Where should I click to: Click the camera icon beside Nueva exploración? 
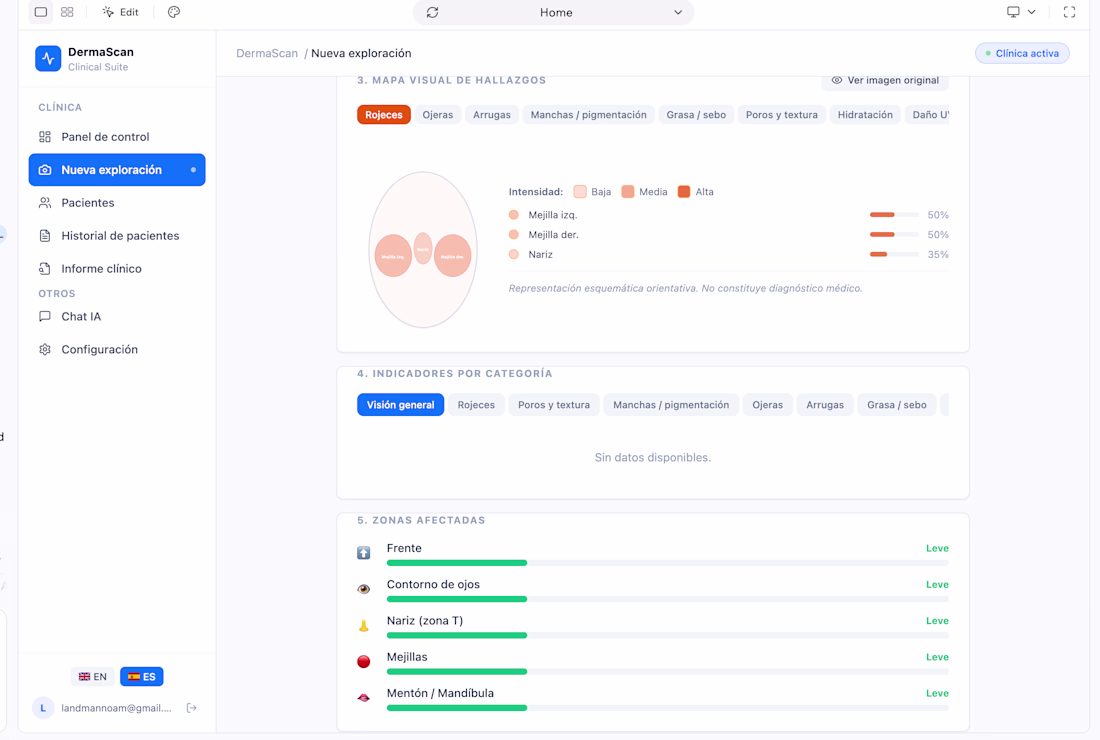(x=45, y=170)
